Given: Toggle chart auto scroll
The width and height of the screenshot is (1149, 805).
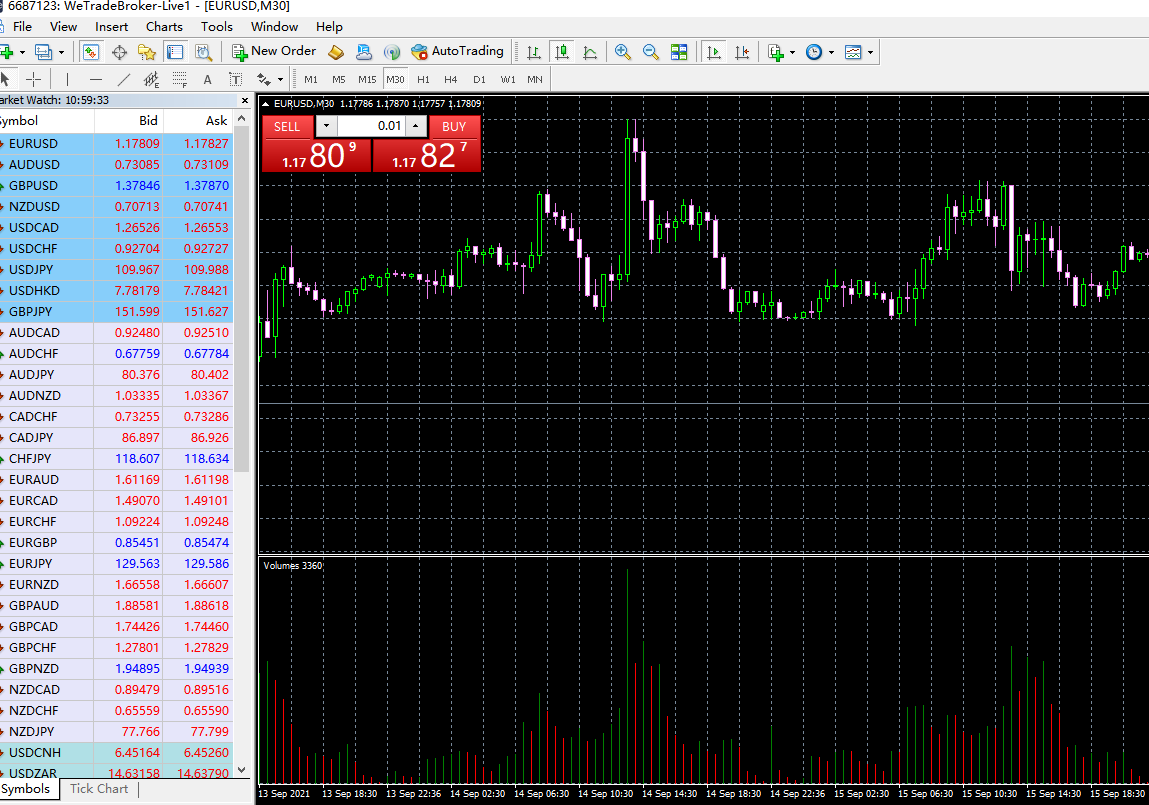Looking at the screenshot, I should pyautogui.click(x=714, y=52).
